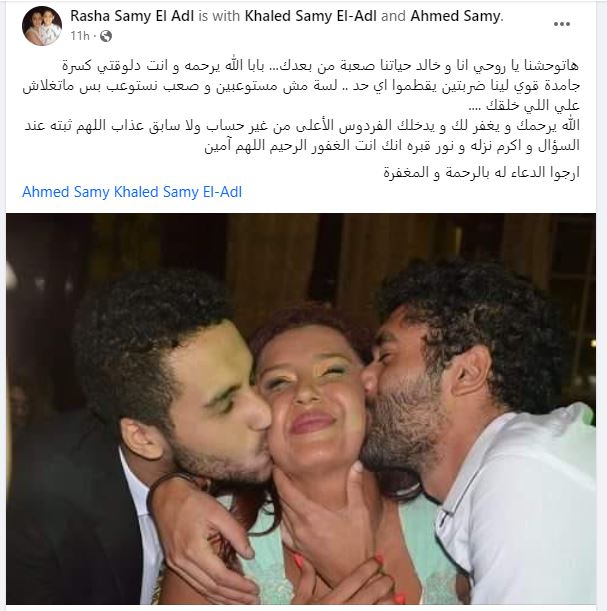This screenshot has height=611, width=607.
Task: Open Rasha Samy El Adl's profile name link
Action: tap(132, 16)
